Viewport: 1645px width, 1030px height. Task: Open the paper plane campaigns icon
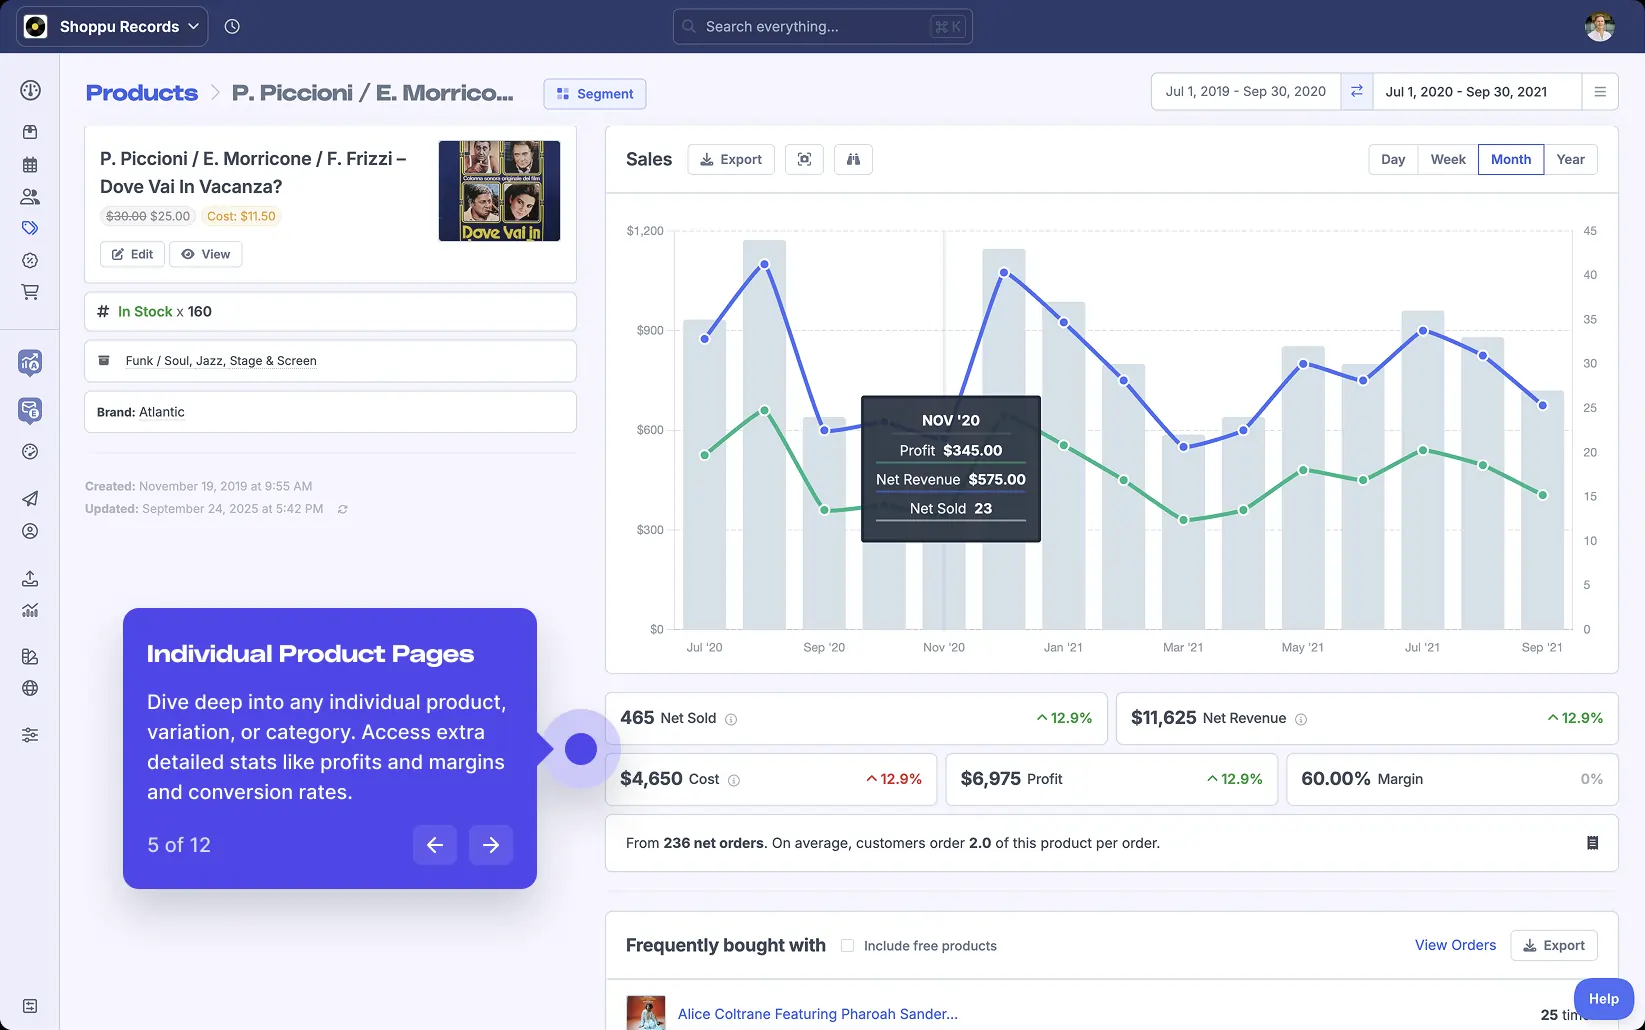pyautogui.click(x=30, y=499)
